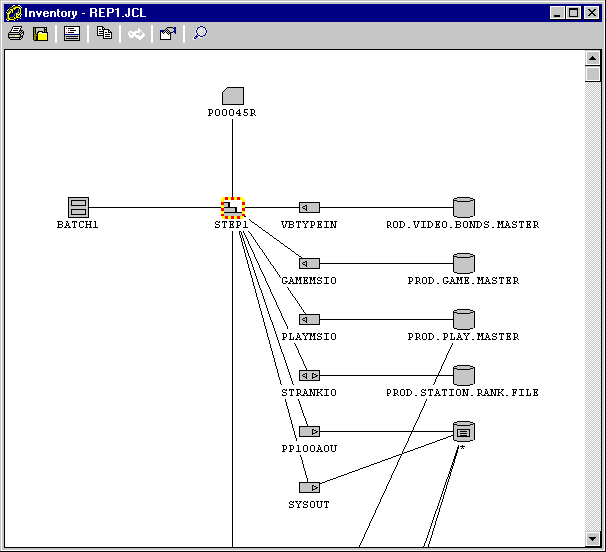606x552 pixels.
Task: Select the PP100AOU output node
Action: pyautogui.click(x=309, y=431)
